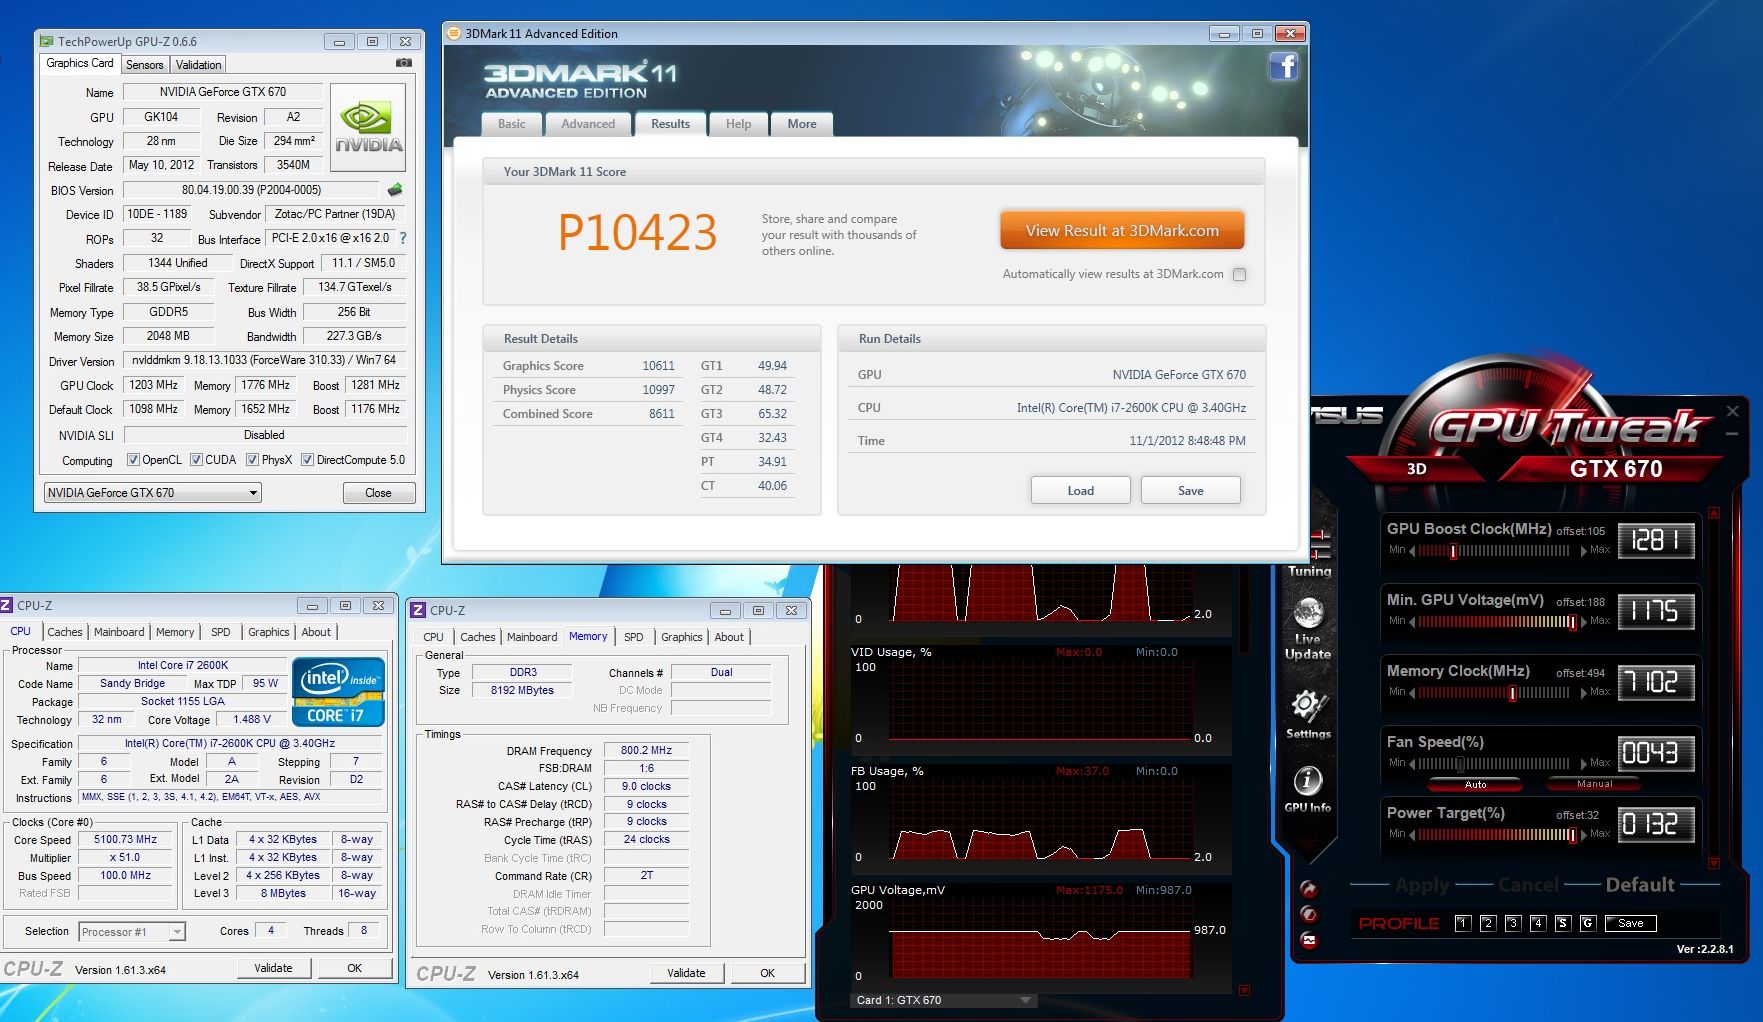Click the Max arrow of Memory Clock
The width and height of the screenshot is (1763, 1022).
click(x=1584, y=693)
